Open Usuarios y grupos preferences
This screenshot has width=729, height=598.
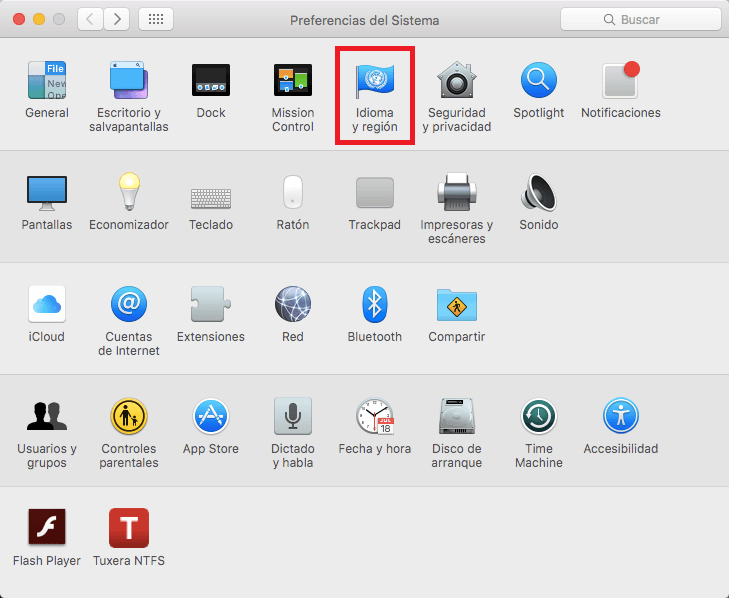[x=46, y=416]
